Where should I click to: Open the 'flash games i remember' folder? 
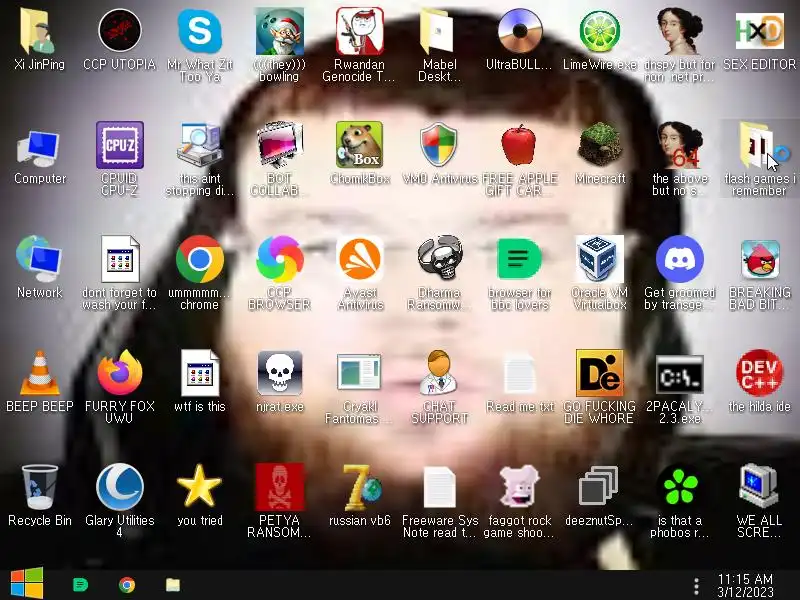pyautogui.click(x=759, y=145)
